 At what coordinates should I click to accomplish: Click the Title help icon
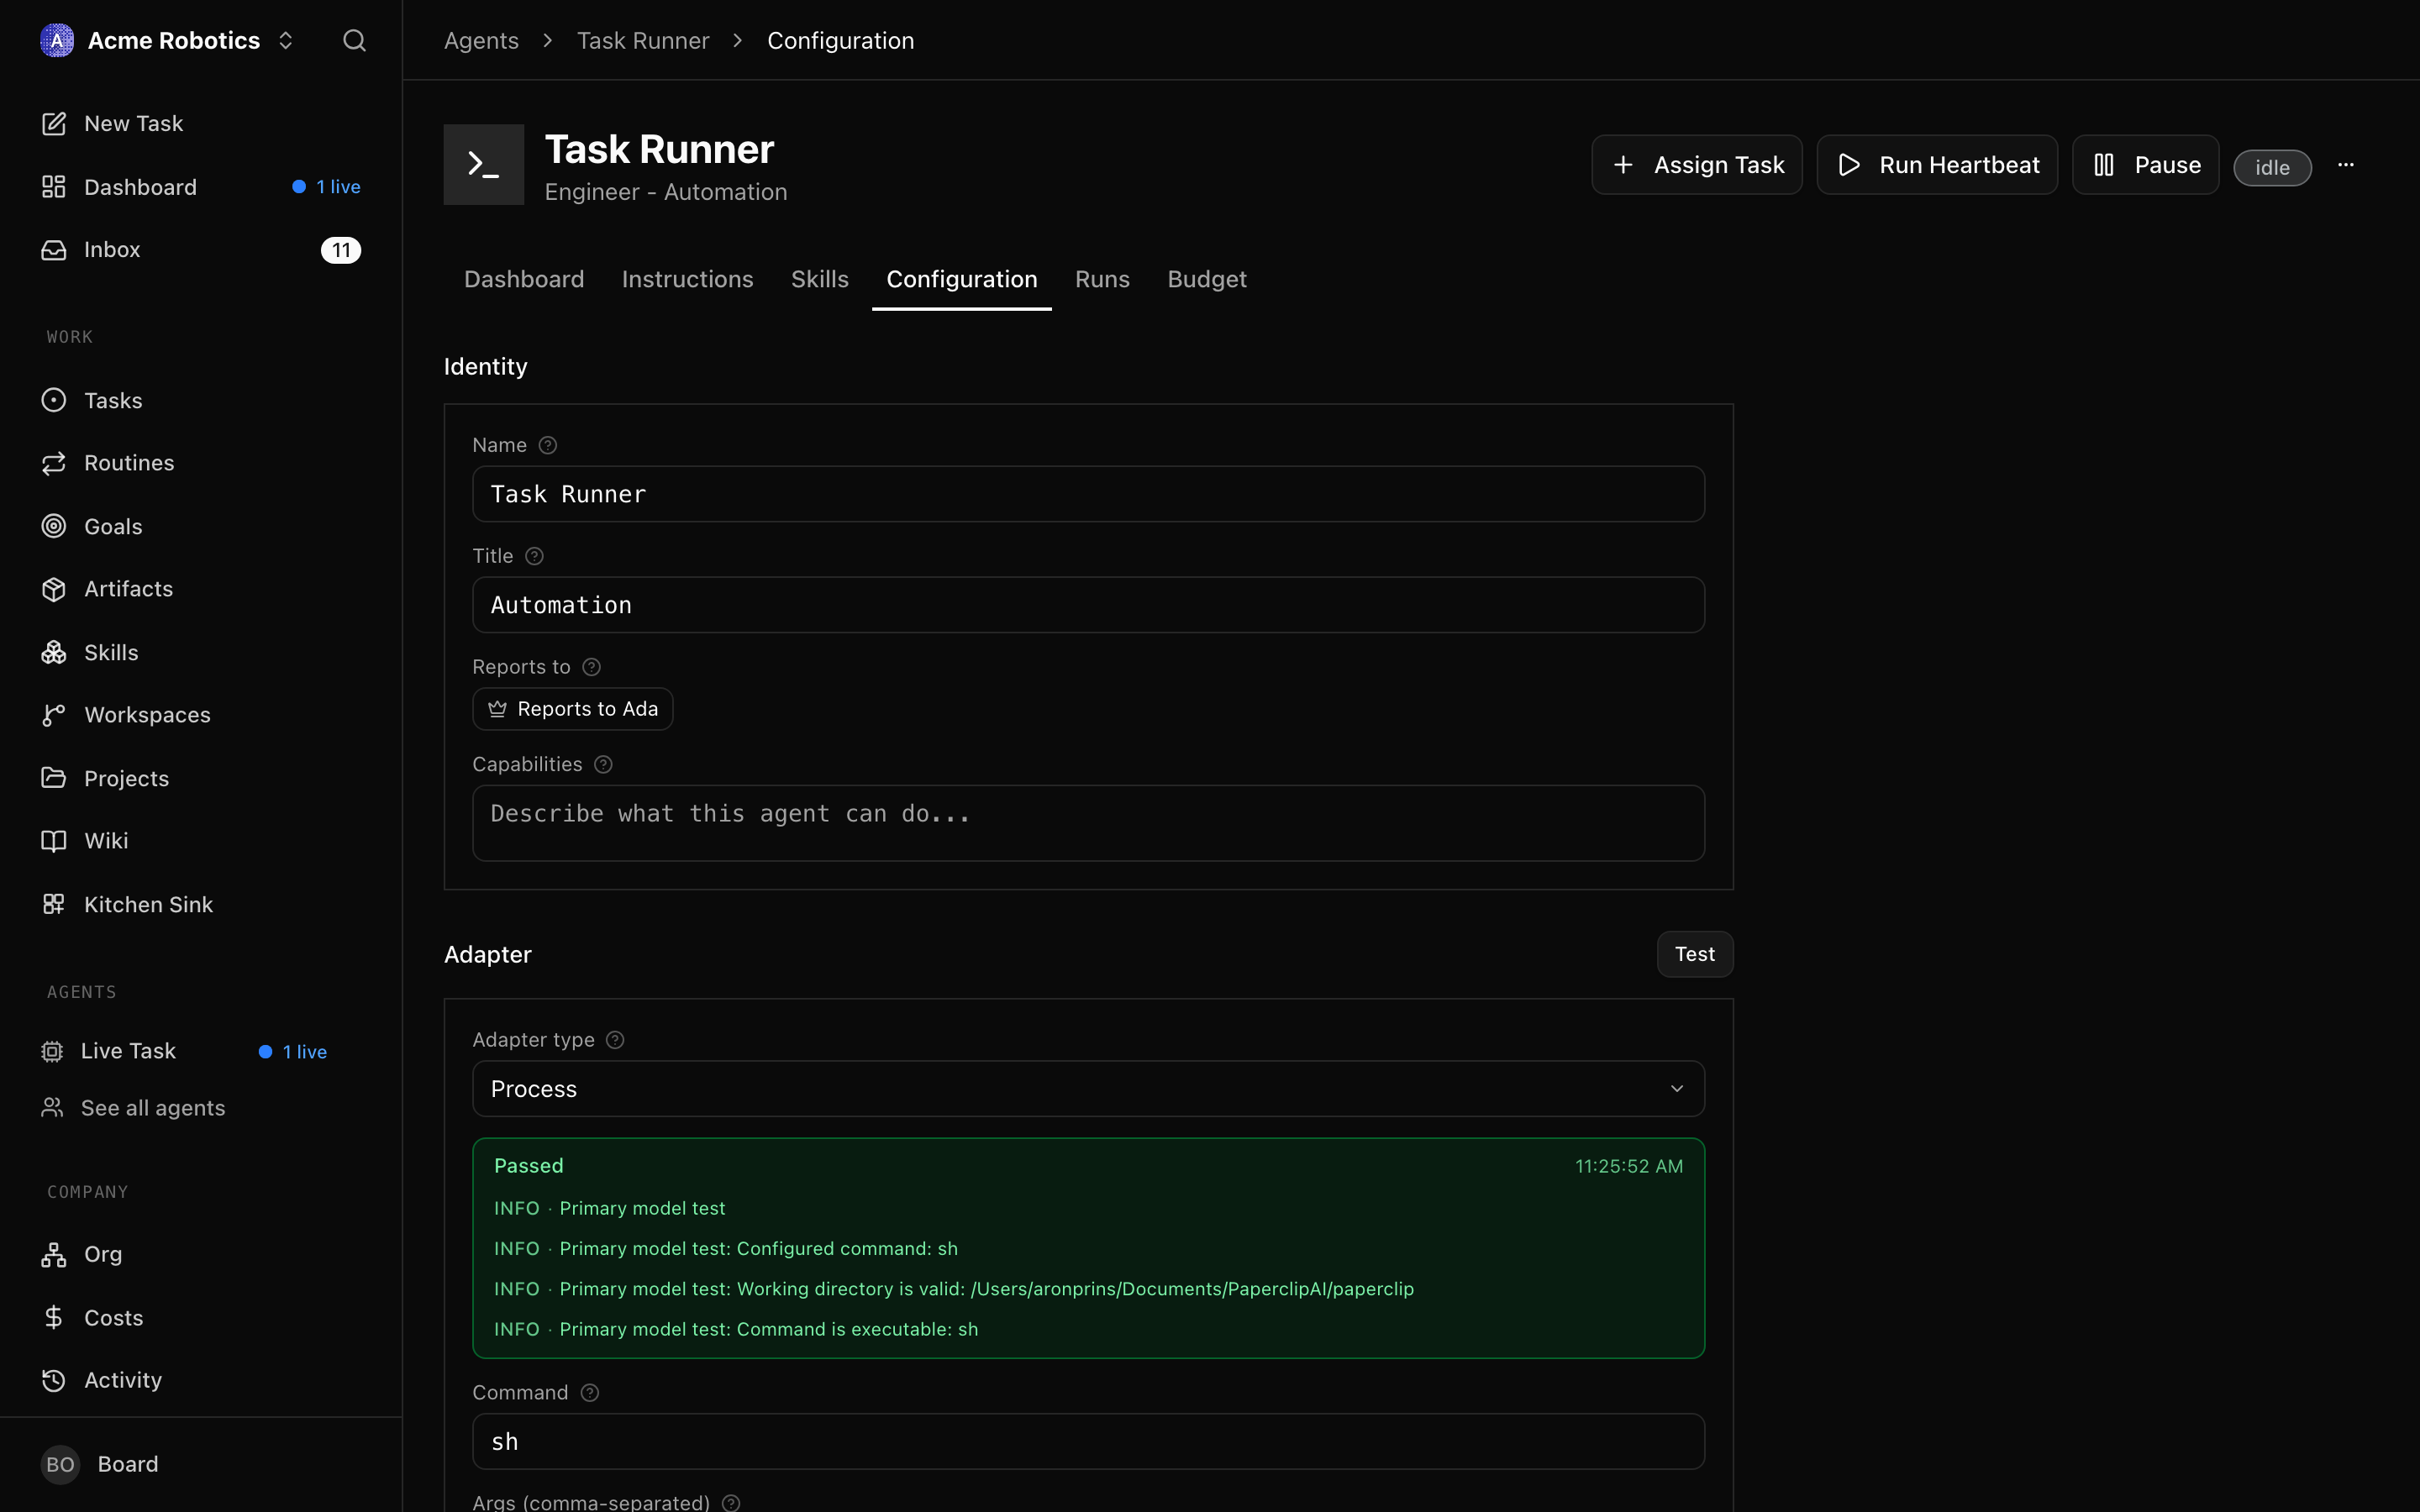(x=535, y=556)
